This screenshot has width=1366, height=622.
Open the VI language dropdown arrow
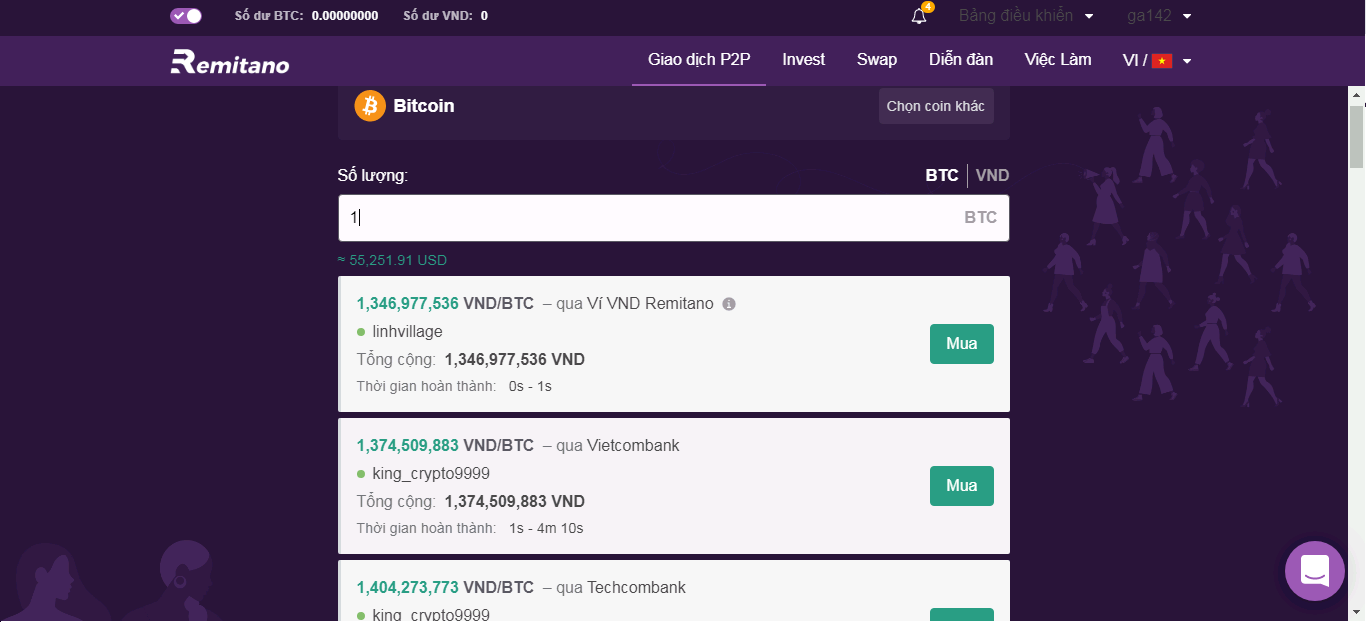point(1187,61)
